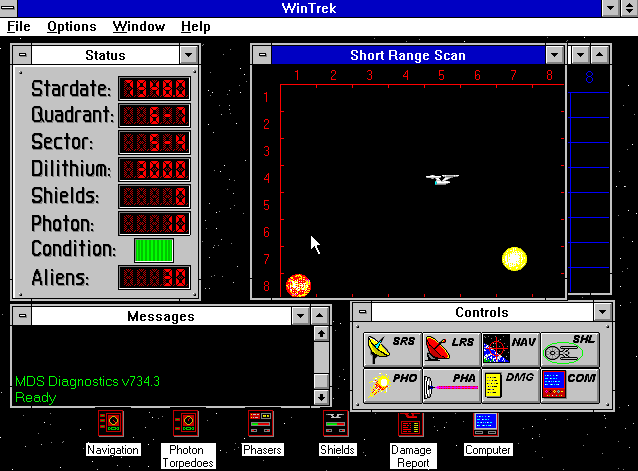Click the Messages window title bar
Viewport: 638px width, 471px height.
[161, 316]
